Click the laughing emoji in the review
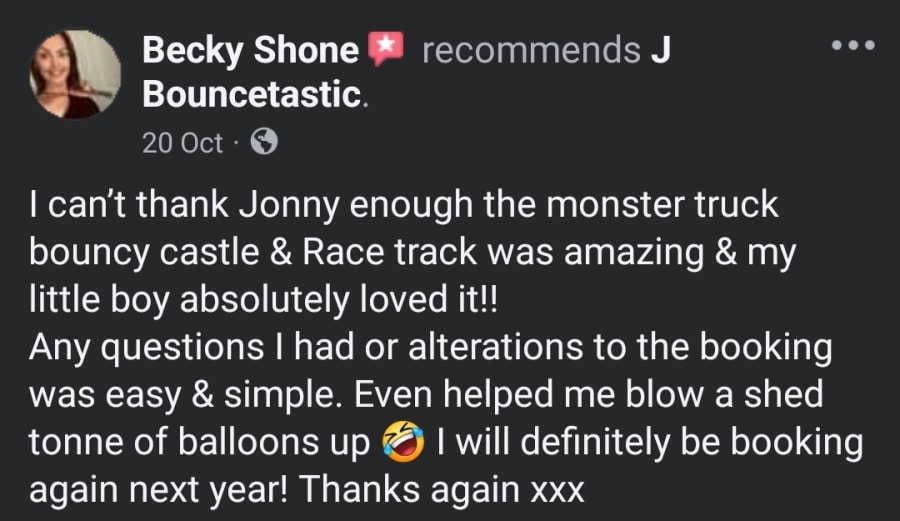 [403, 443]
